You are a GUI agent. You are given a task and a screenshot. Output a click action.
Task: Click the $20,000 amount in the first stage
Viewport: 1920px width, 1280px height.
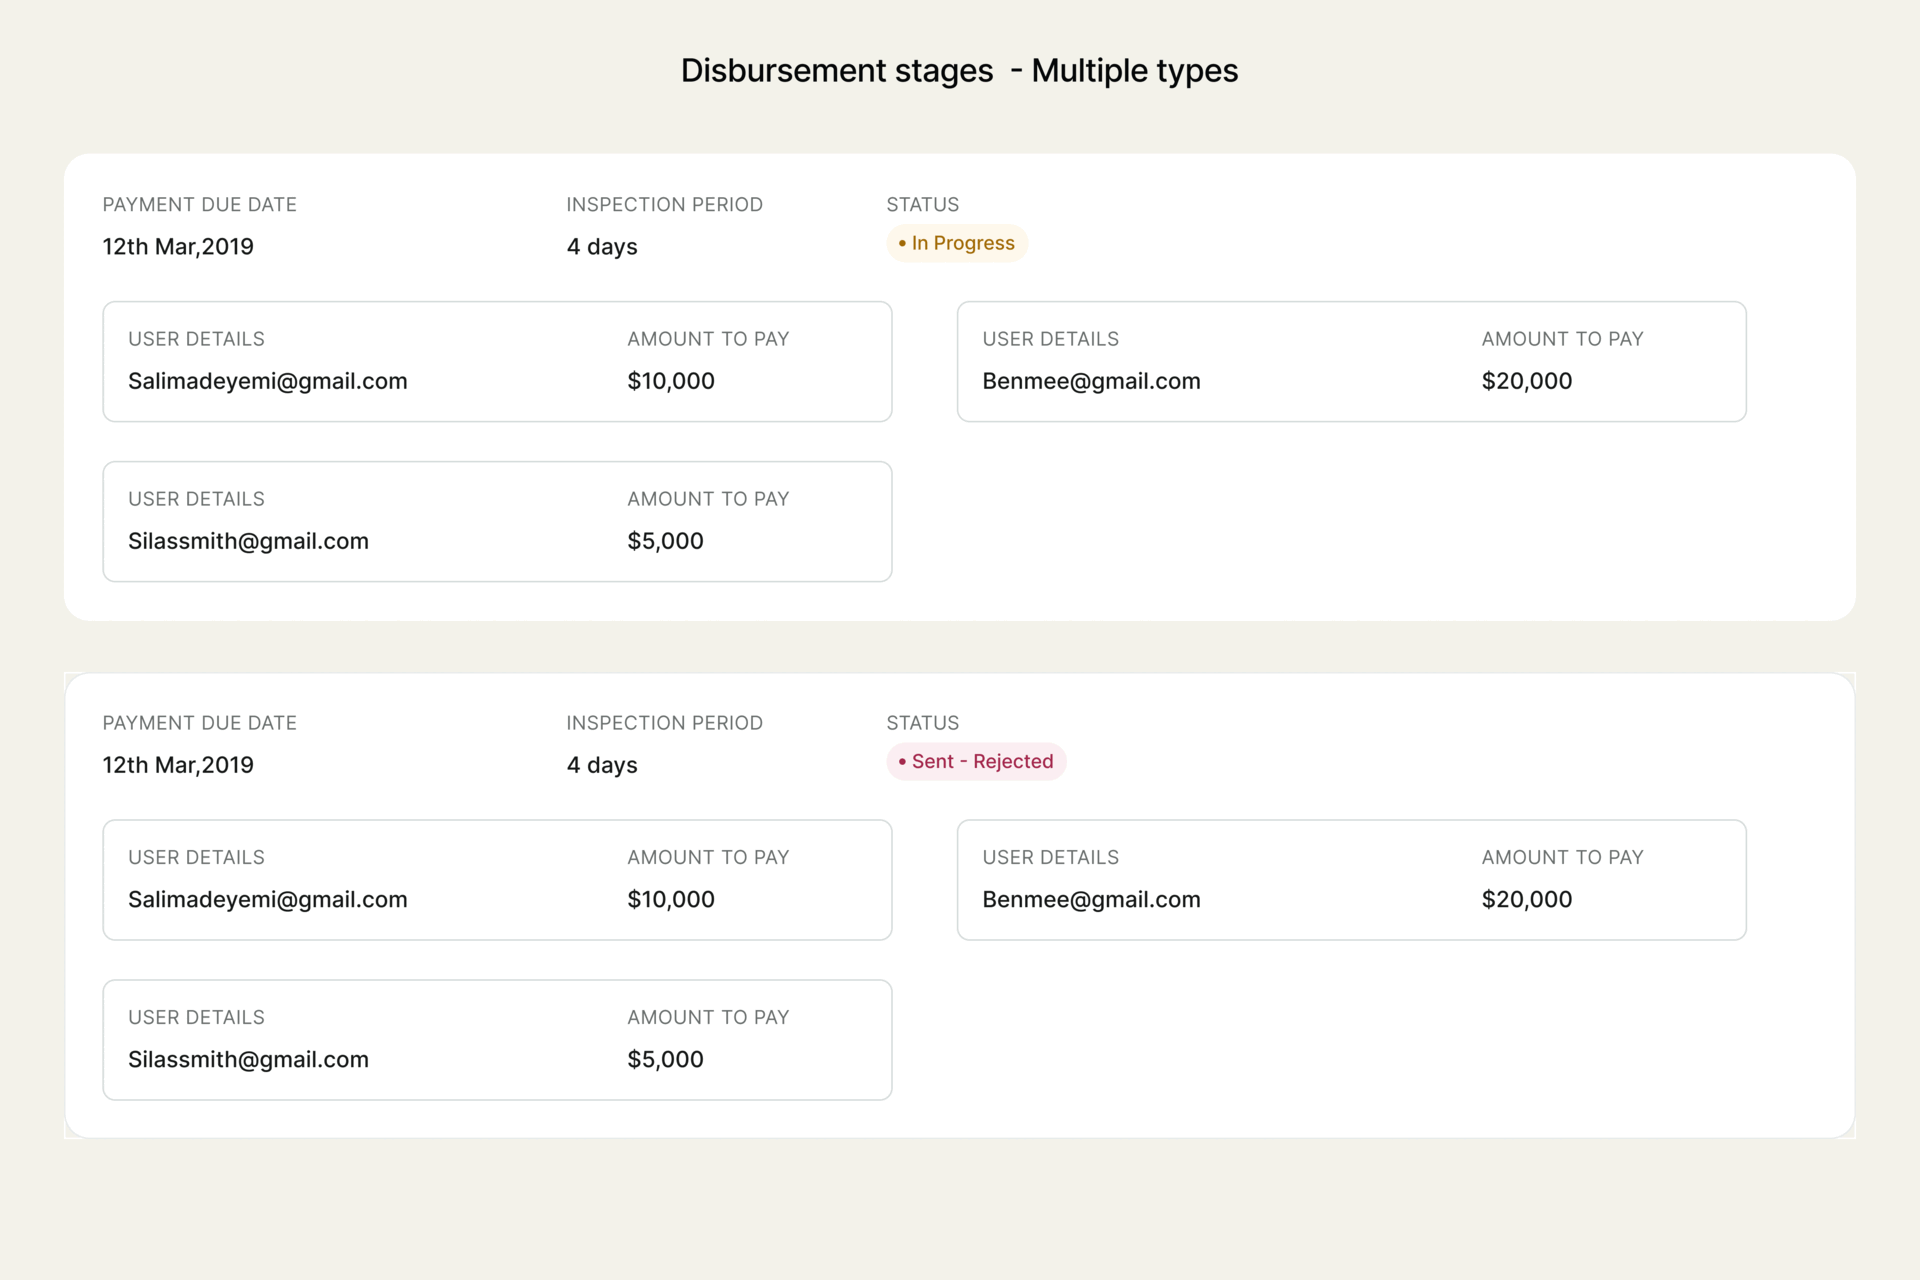tap(1526, 381)
